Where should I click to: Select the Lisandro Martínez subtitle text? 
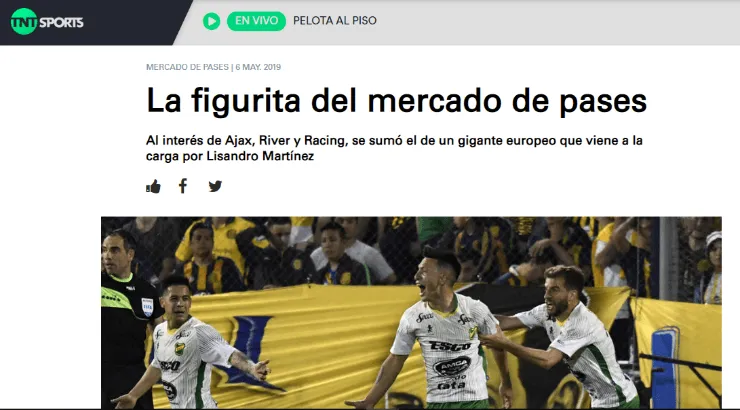[x=394, y=148]
